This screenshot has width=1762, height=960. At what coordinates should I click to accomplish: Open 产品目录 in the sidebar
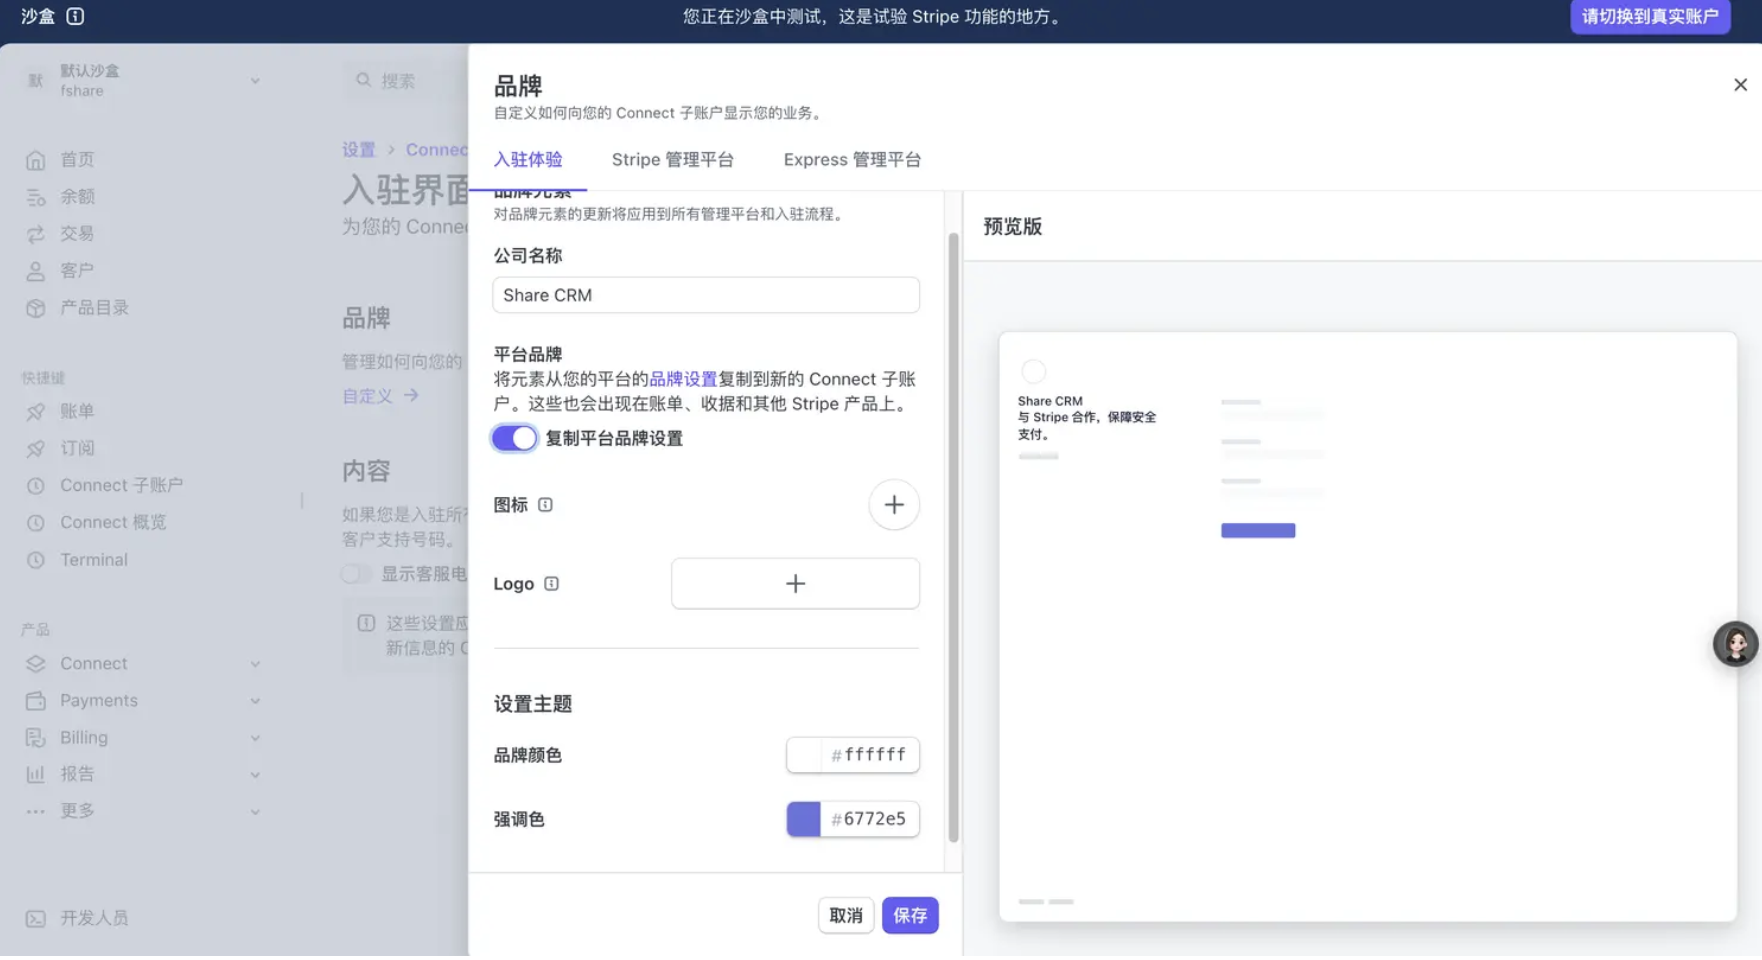[94, 308]
